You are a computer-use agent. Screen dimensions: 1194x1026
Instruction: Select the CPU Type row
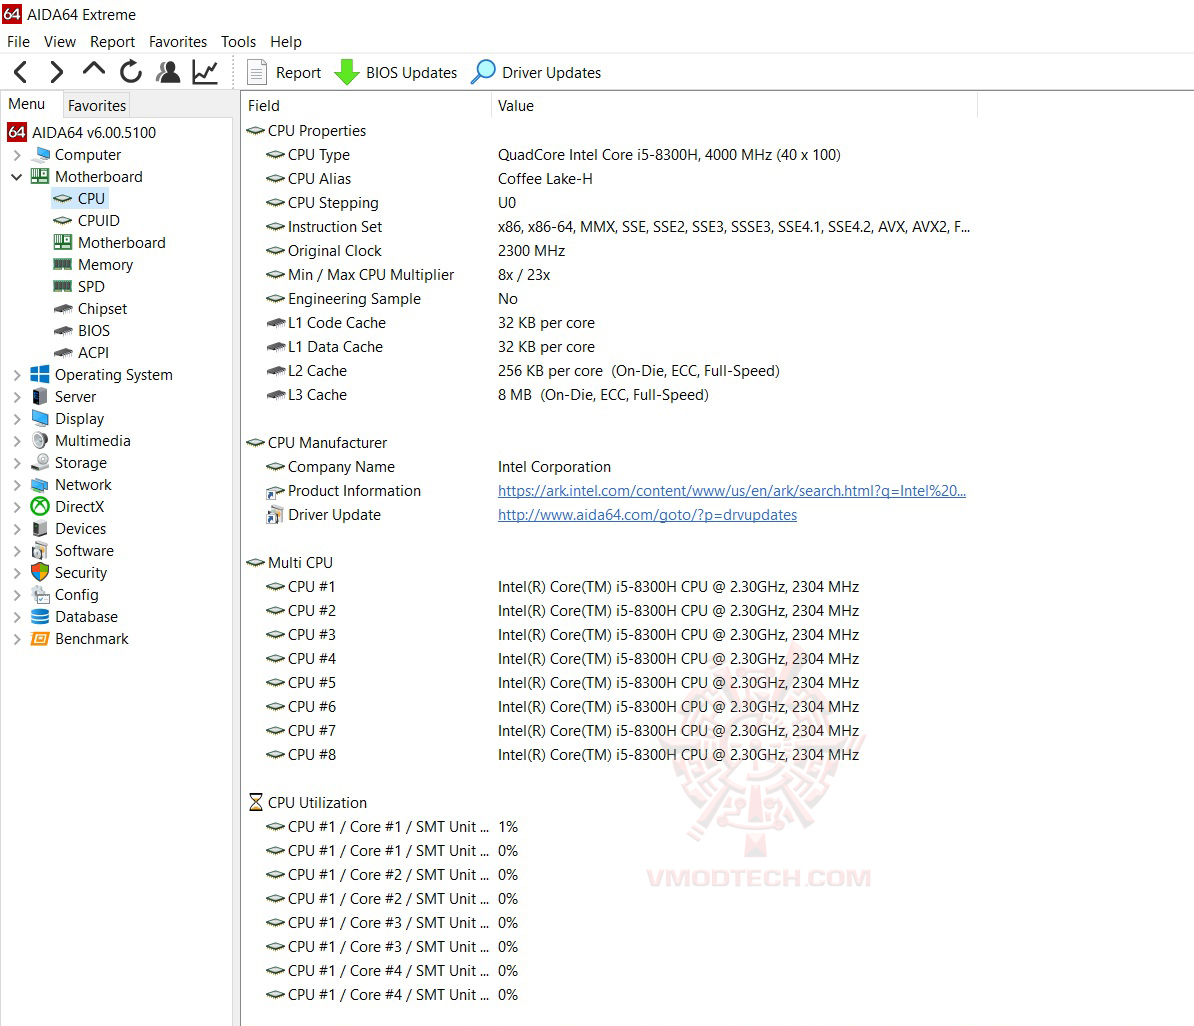tap(609, 155)
